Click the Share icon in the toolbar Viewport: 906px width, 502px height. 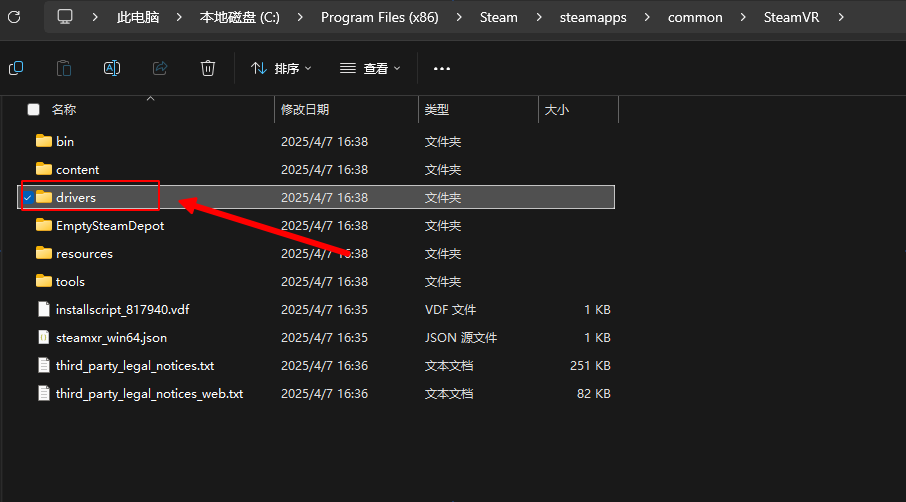point(160,68)
